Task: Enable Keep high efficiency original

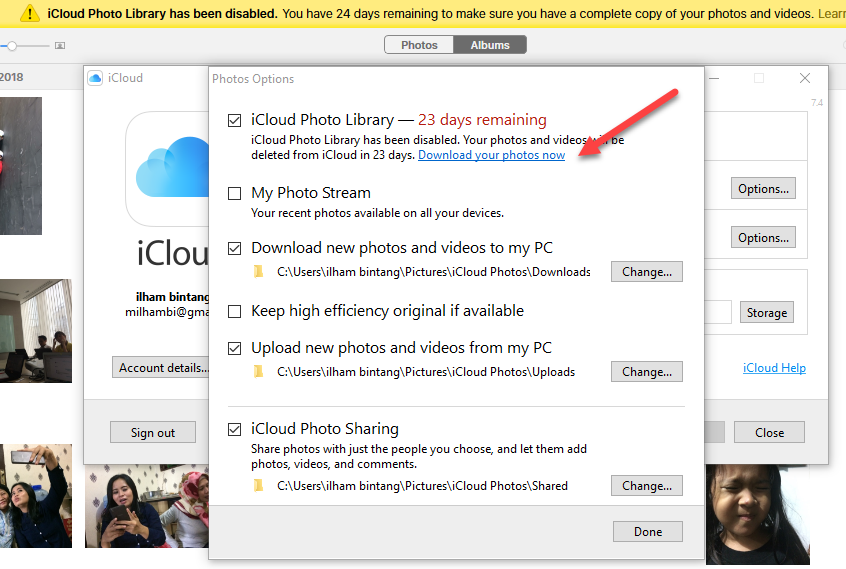Action: coord(235,311)
